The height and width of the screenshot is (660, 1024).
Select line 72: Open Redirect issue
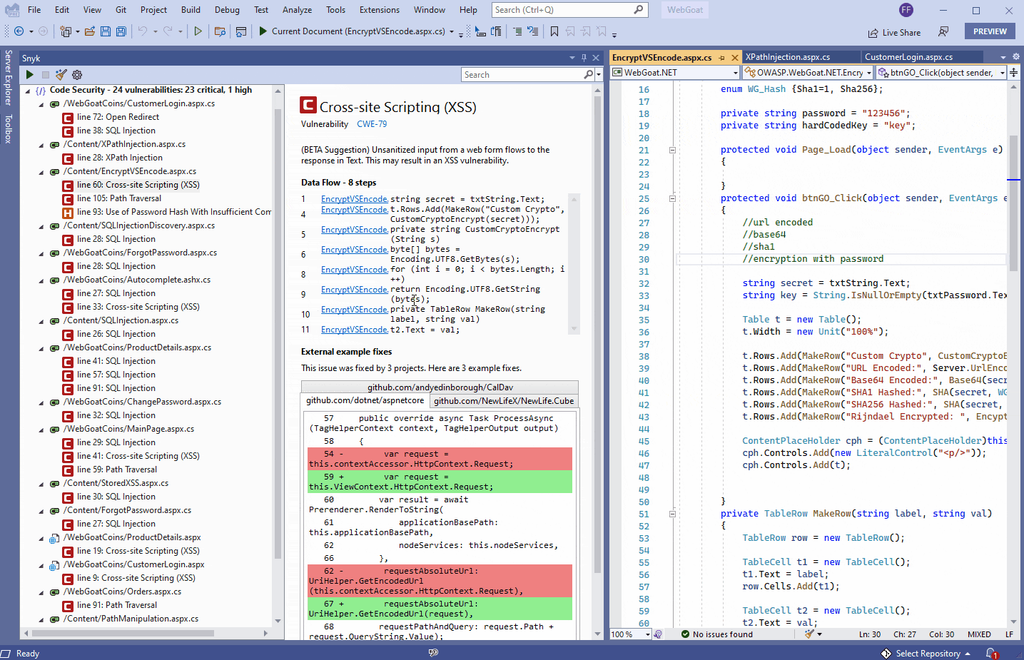(x=118, y=118)
